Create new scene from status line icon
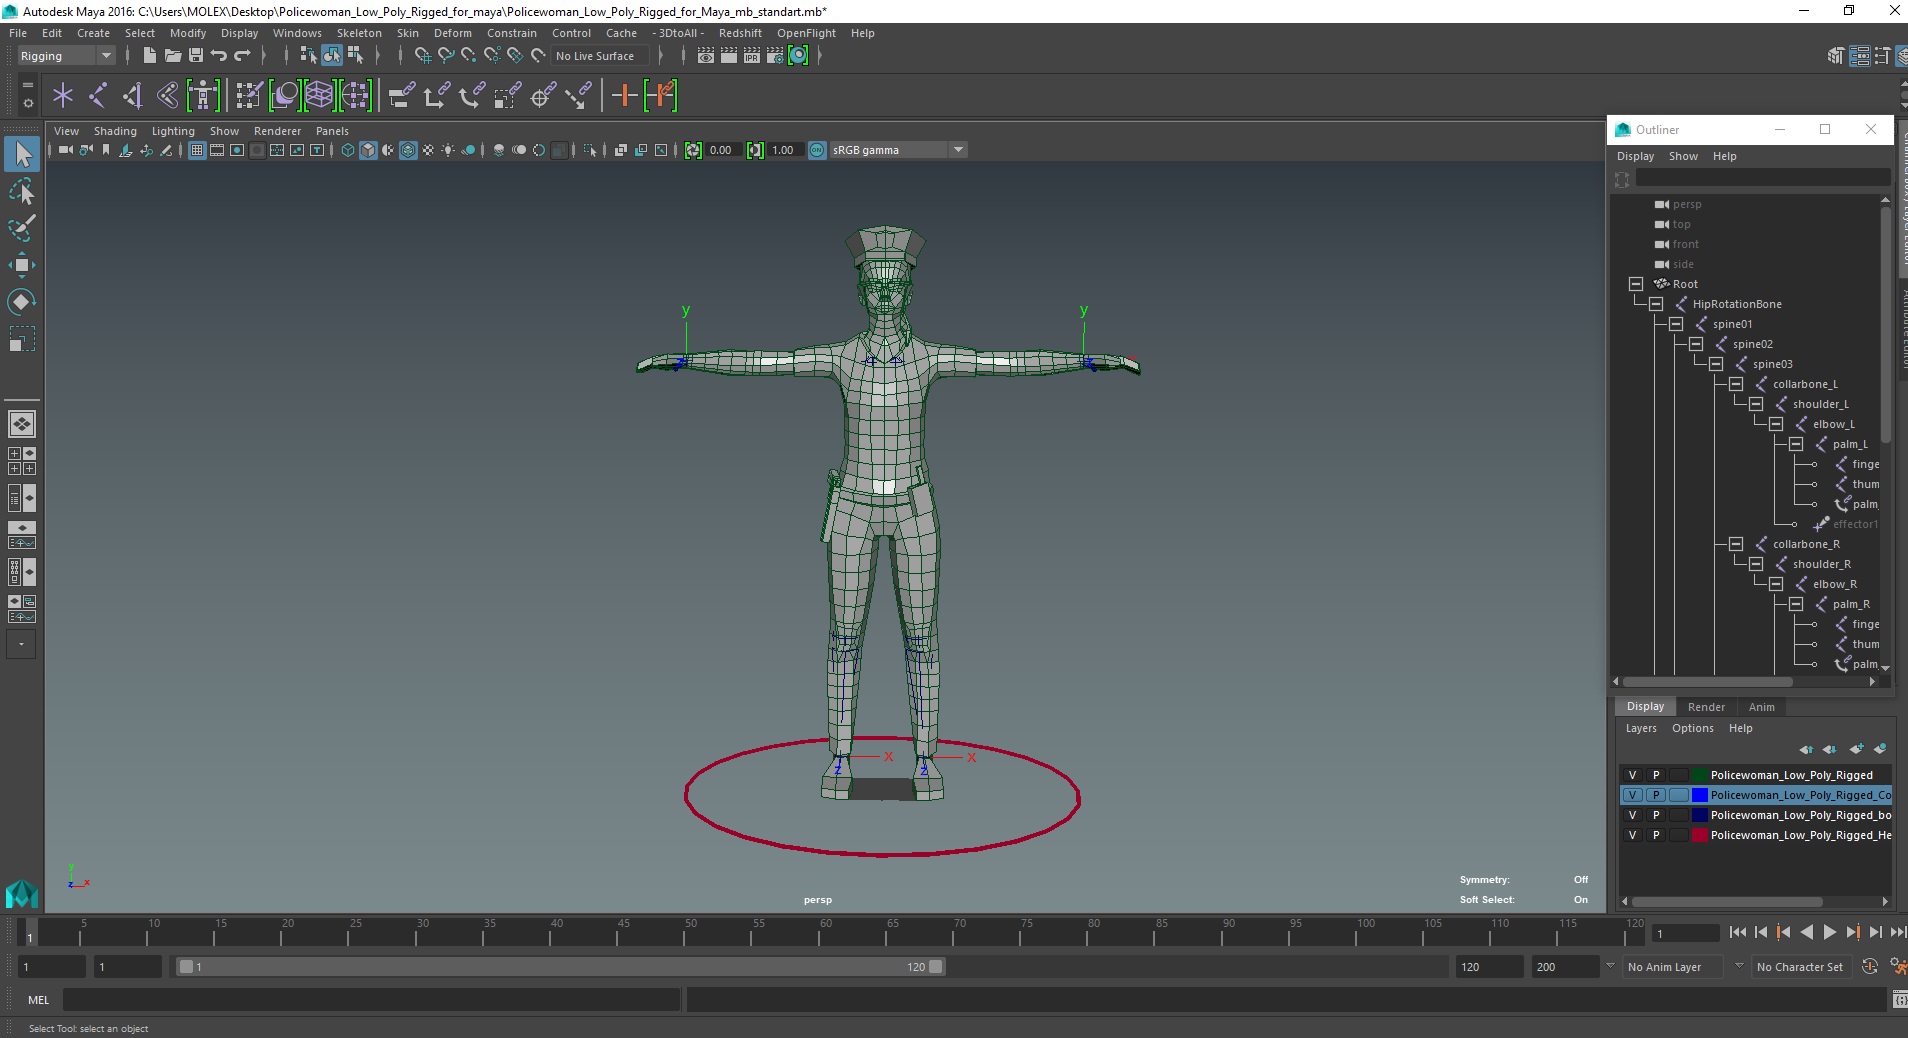1908x1038 pixels. click(149, 56)
